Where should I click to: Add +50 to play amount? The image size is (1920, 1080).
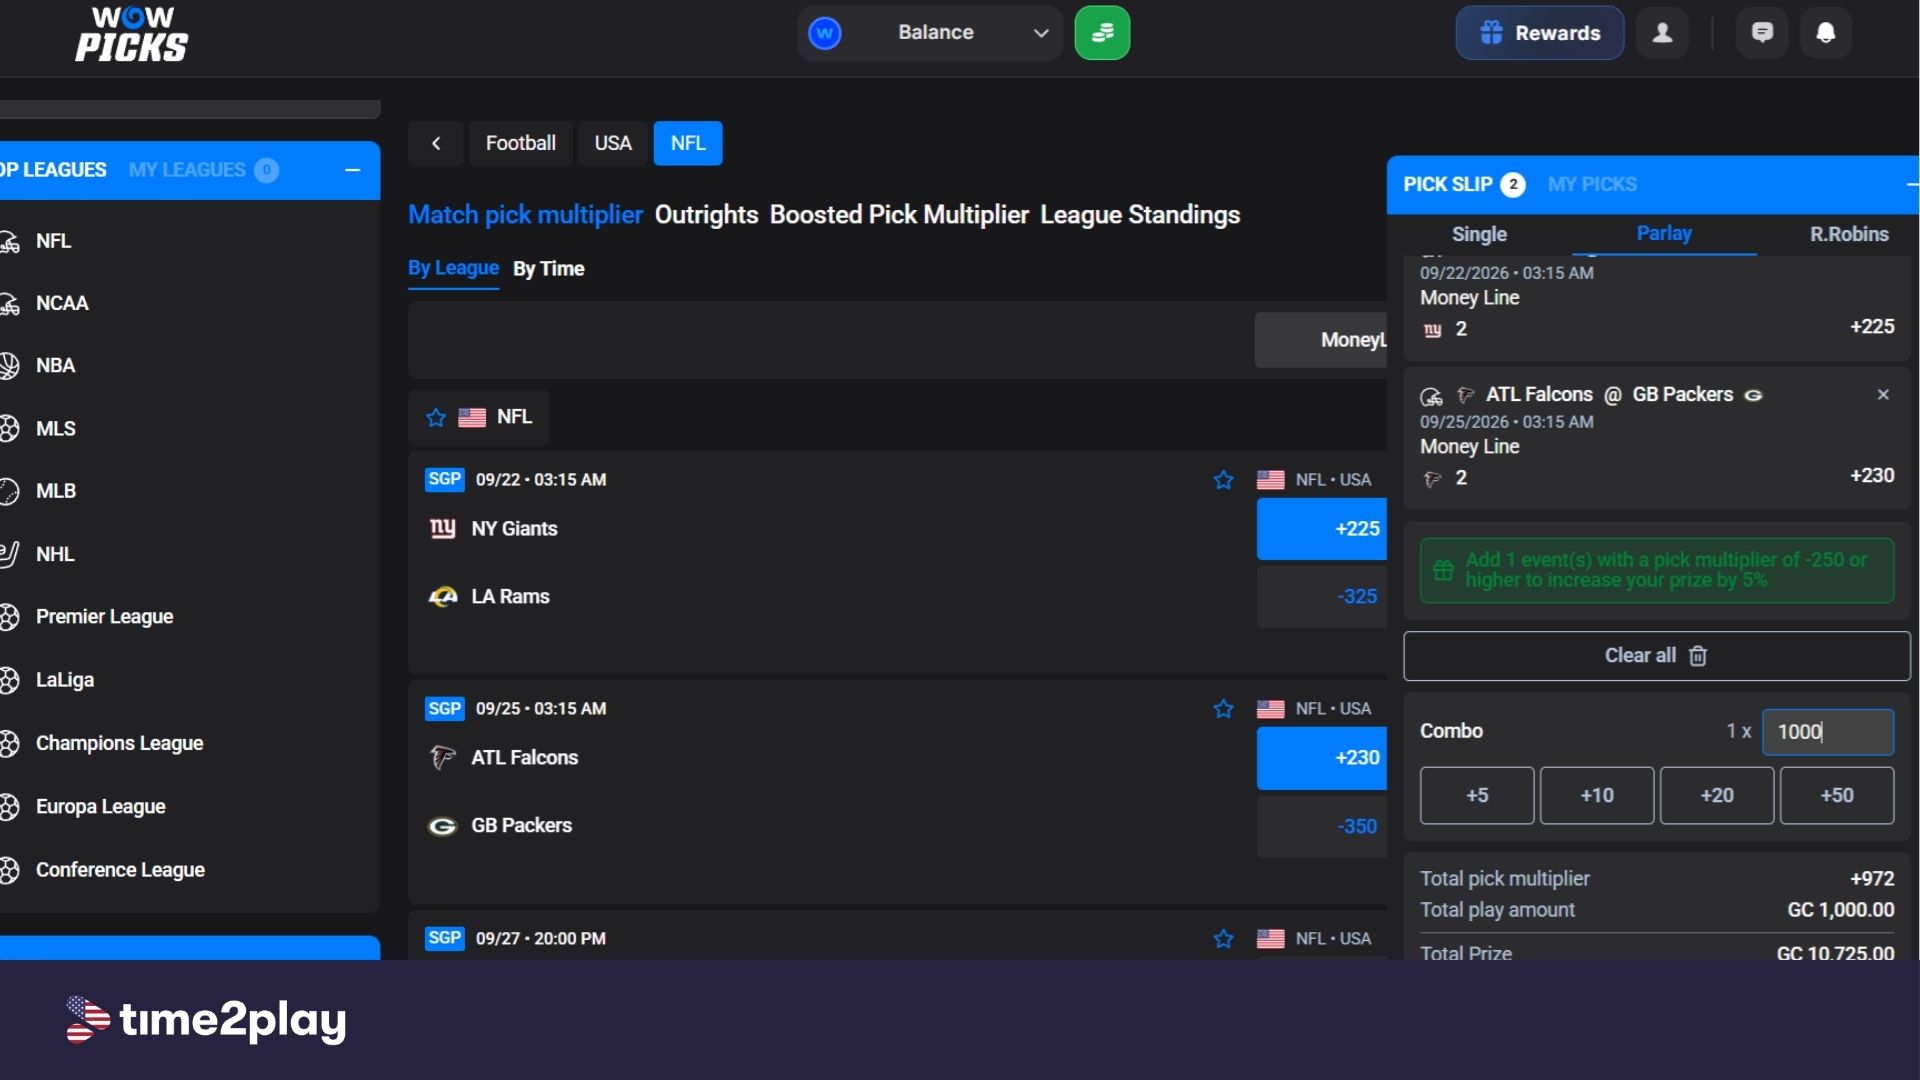pyautogui.click(x=1837, y=796)
